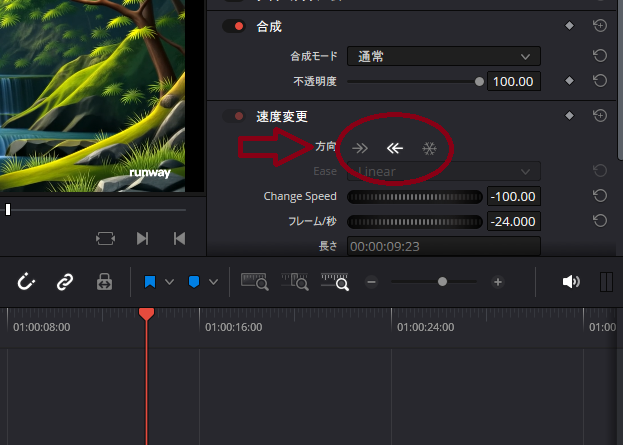This screenshot has width=623, height=445.
Task: Toggle timeline snapping magnet icon
Action: click(x=27, y=282)
